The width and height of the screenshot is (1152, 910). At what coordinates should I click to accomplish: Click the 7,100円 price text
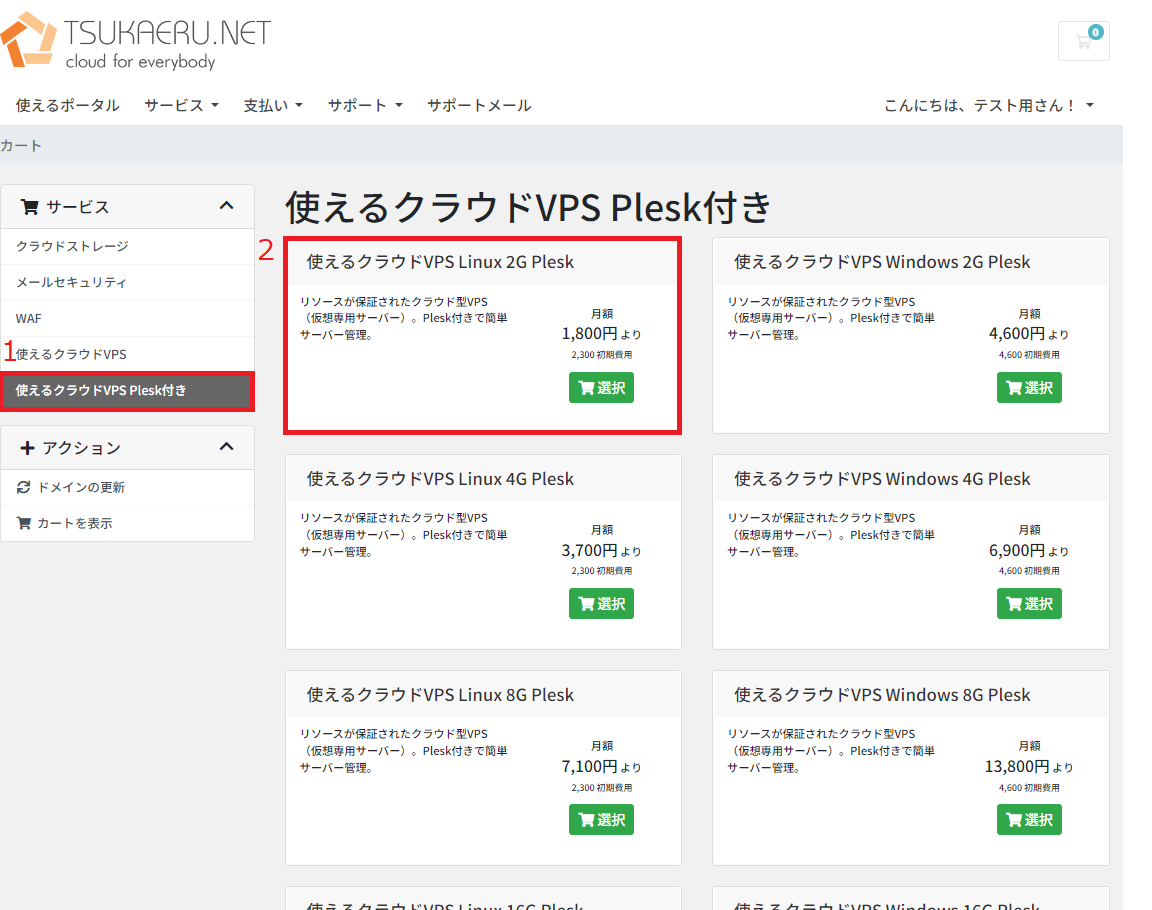589,767
